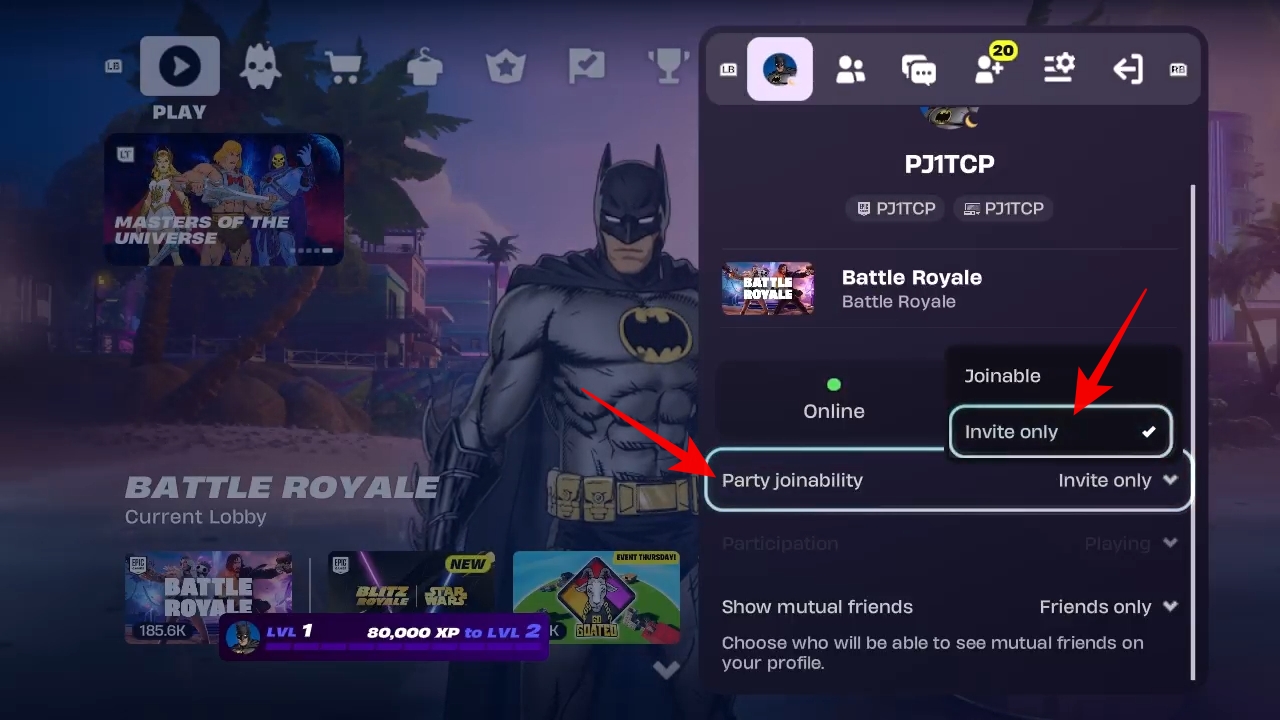Select the Battle Royale 185.6K game tile
This screenshot has height=720, width=1280.
coord(208,597)
